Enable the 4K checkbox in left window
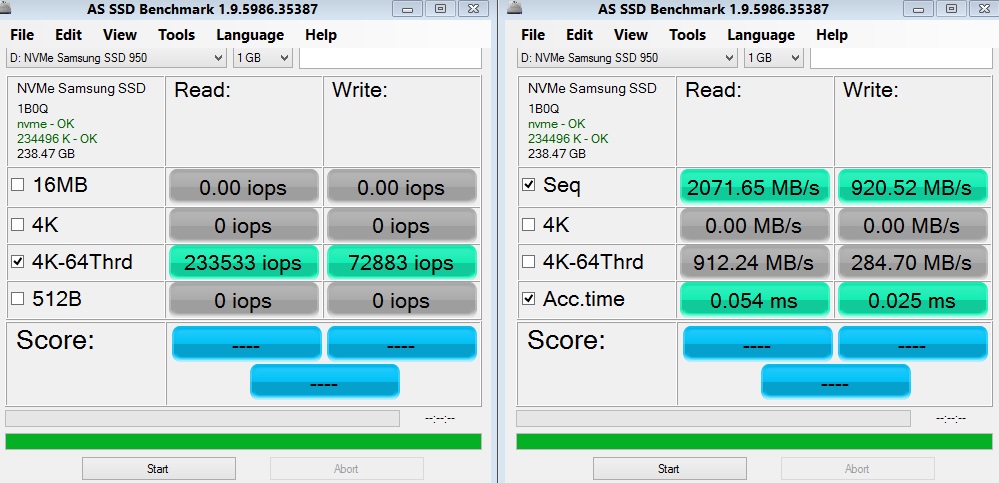 point(18,224)
